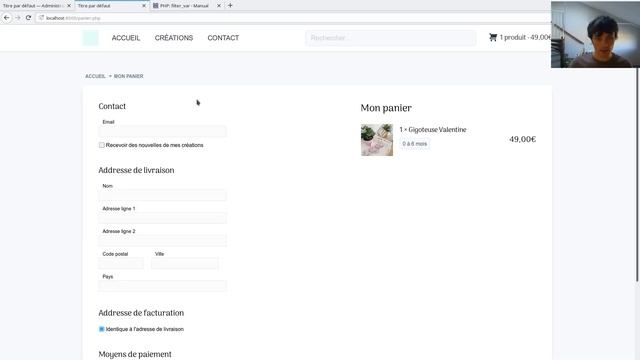Image resolution: width=640 pixels, height=360 pixels.
Task: Click the ACCUEIL breadcrumb link
Action: point(95,76)
